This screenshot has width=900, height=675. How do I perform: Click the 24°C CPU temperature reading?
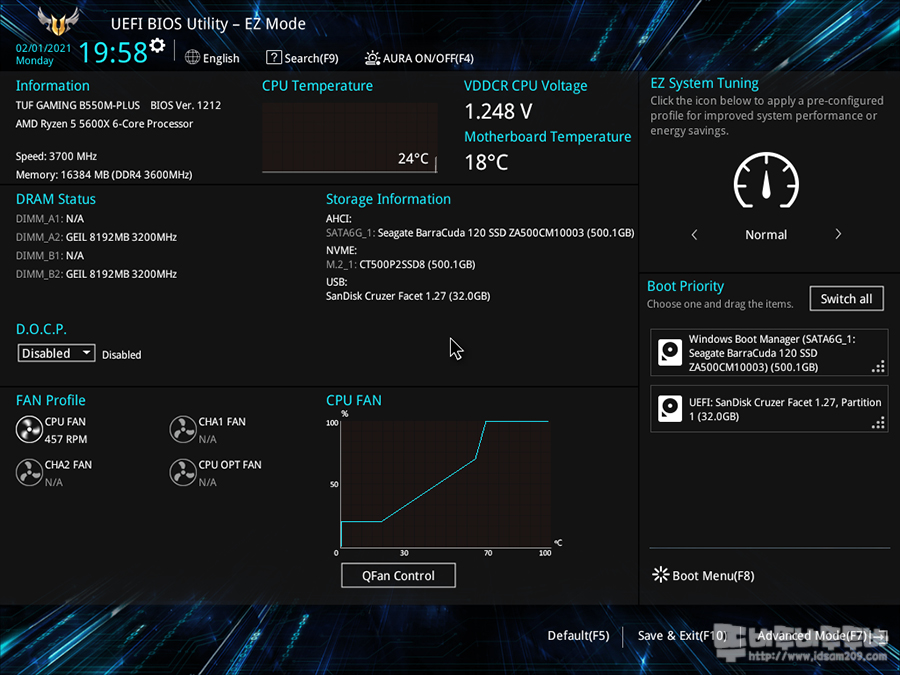pos(413,158)
